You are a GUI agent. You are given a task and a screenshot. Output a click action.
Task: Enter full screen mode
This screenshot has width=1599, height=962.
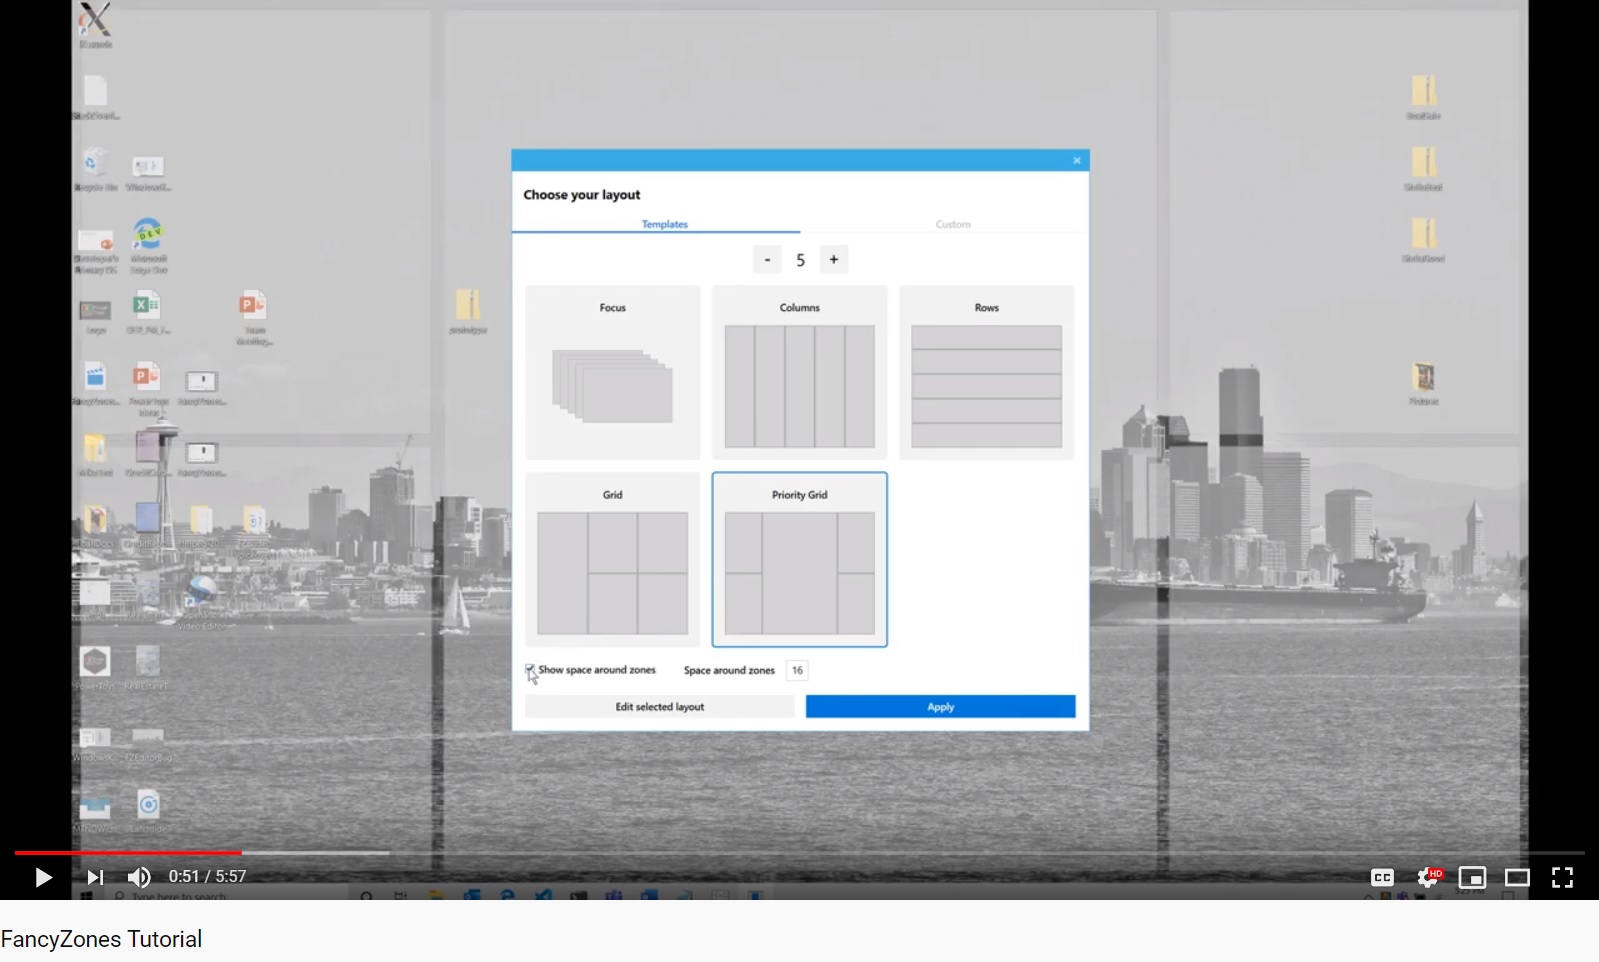[1562, 877]
